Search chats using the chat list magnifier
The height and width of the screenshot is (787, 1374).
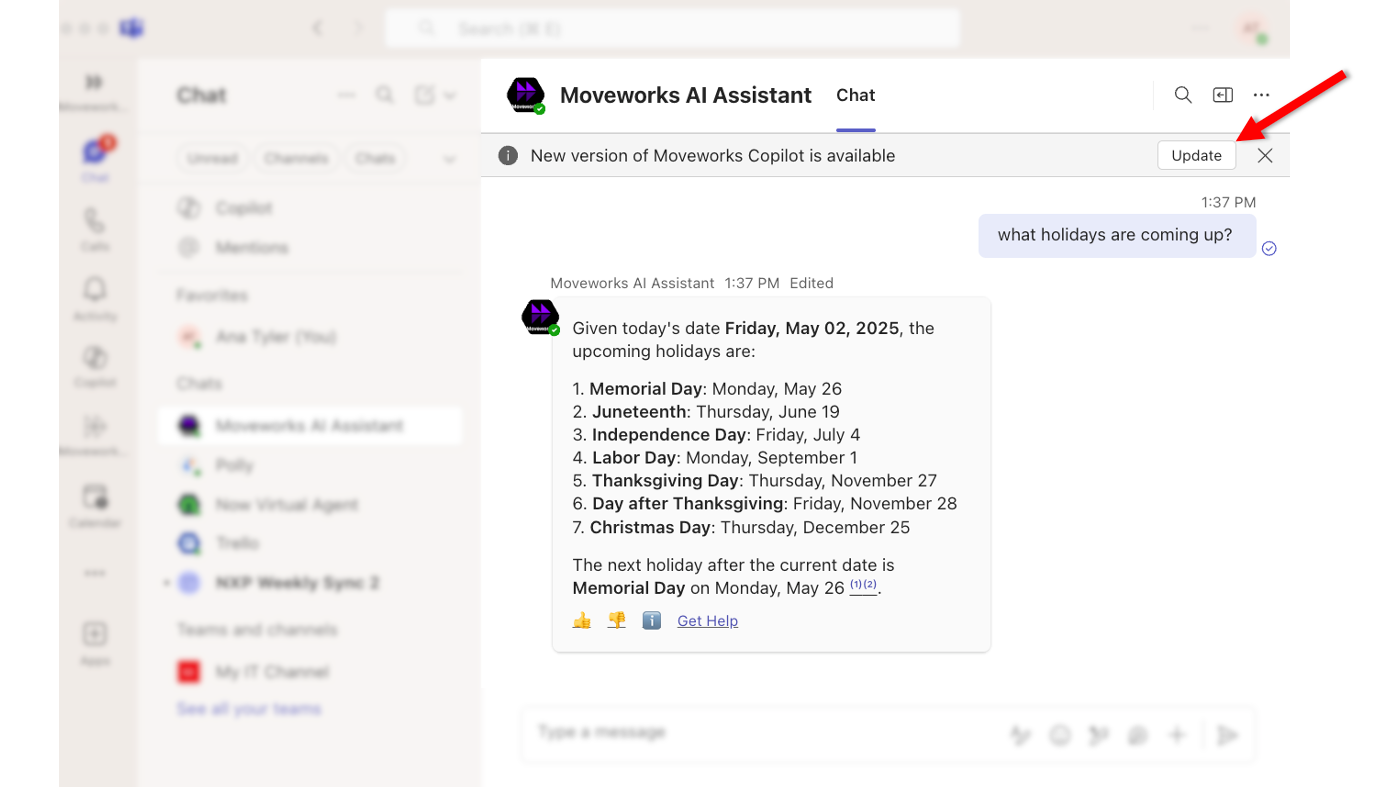tap(385, 95)
